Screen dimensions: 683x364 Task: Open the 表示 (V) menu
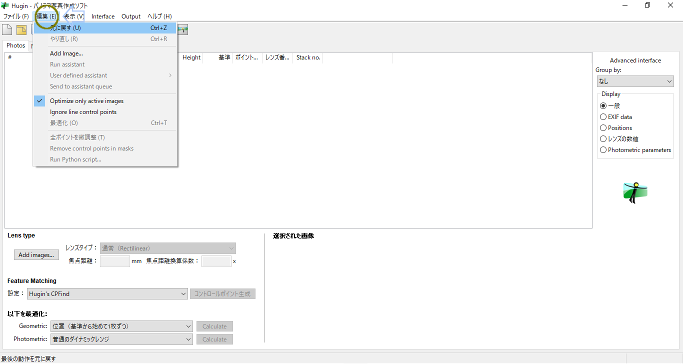(x=74, y=16)
